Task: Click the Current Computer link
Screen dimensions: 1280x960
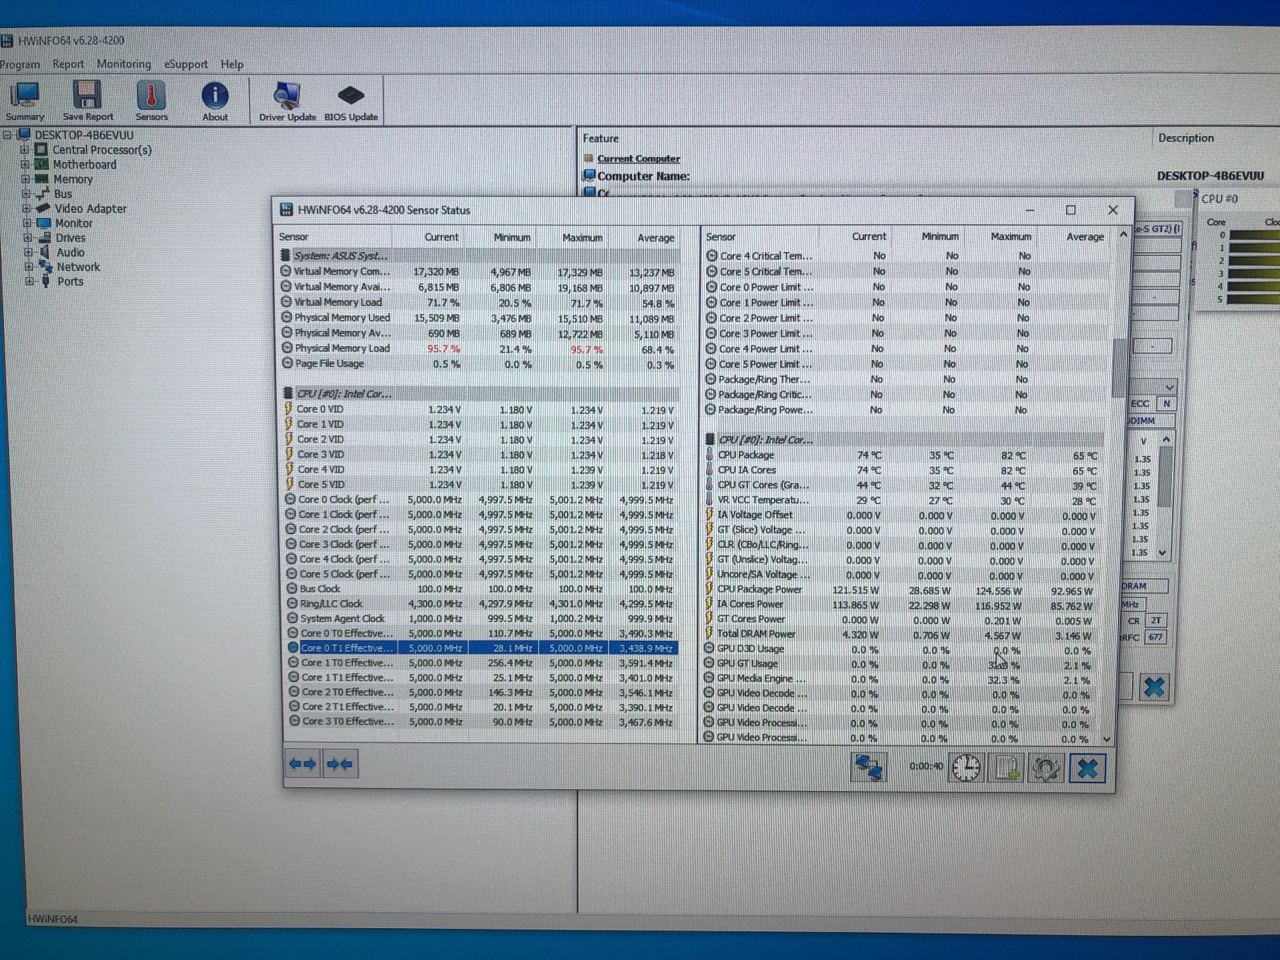Action: 638,158
